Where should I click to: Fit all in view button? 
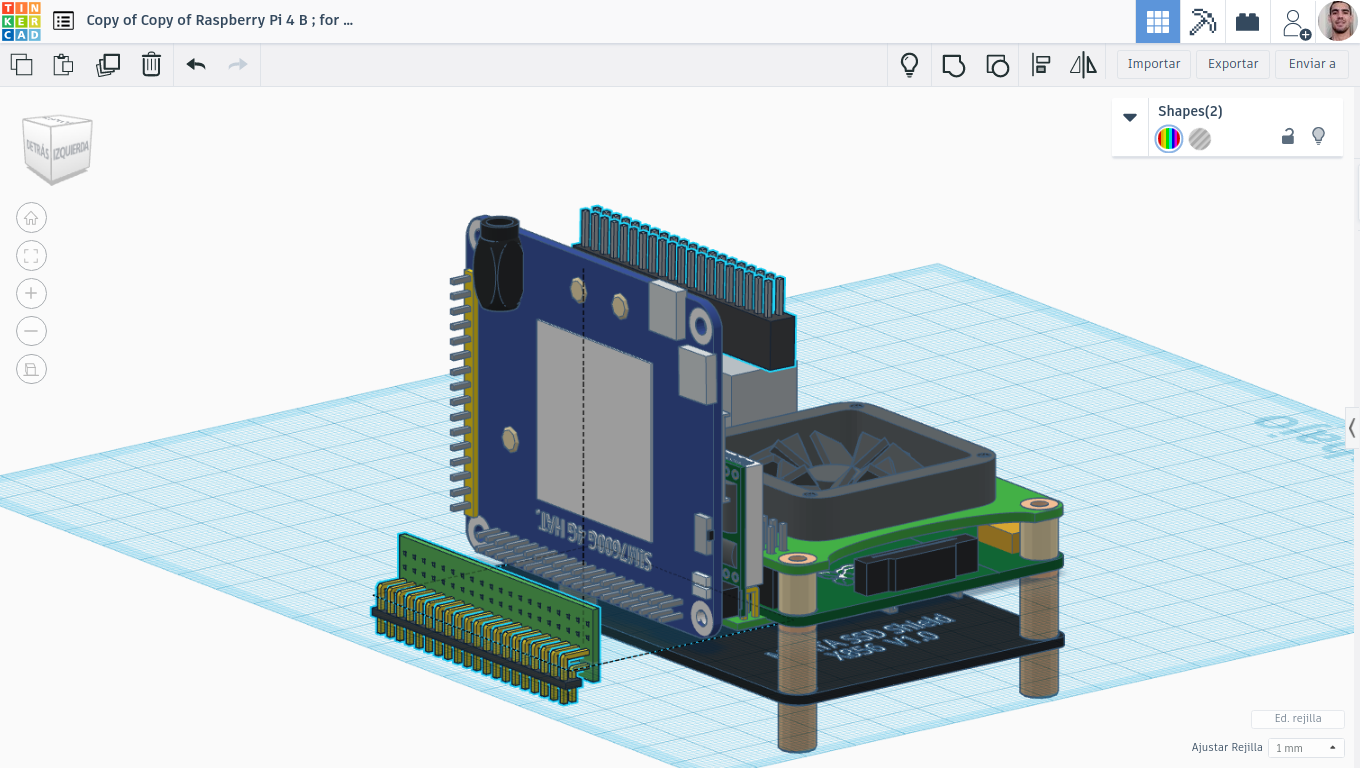[31, 256]
